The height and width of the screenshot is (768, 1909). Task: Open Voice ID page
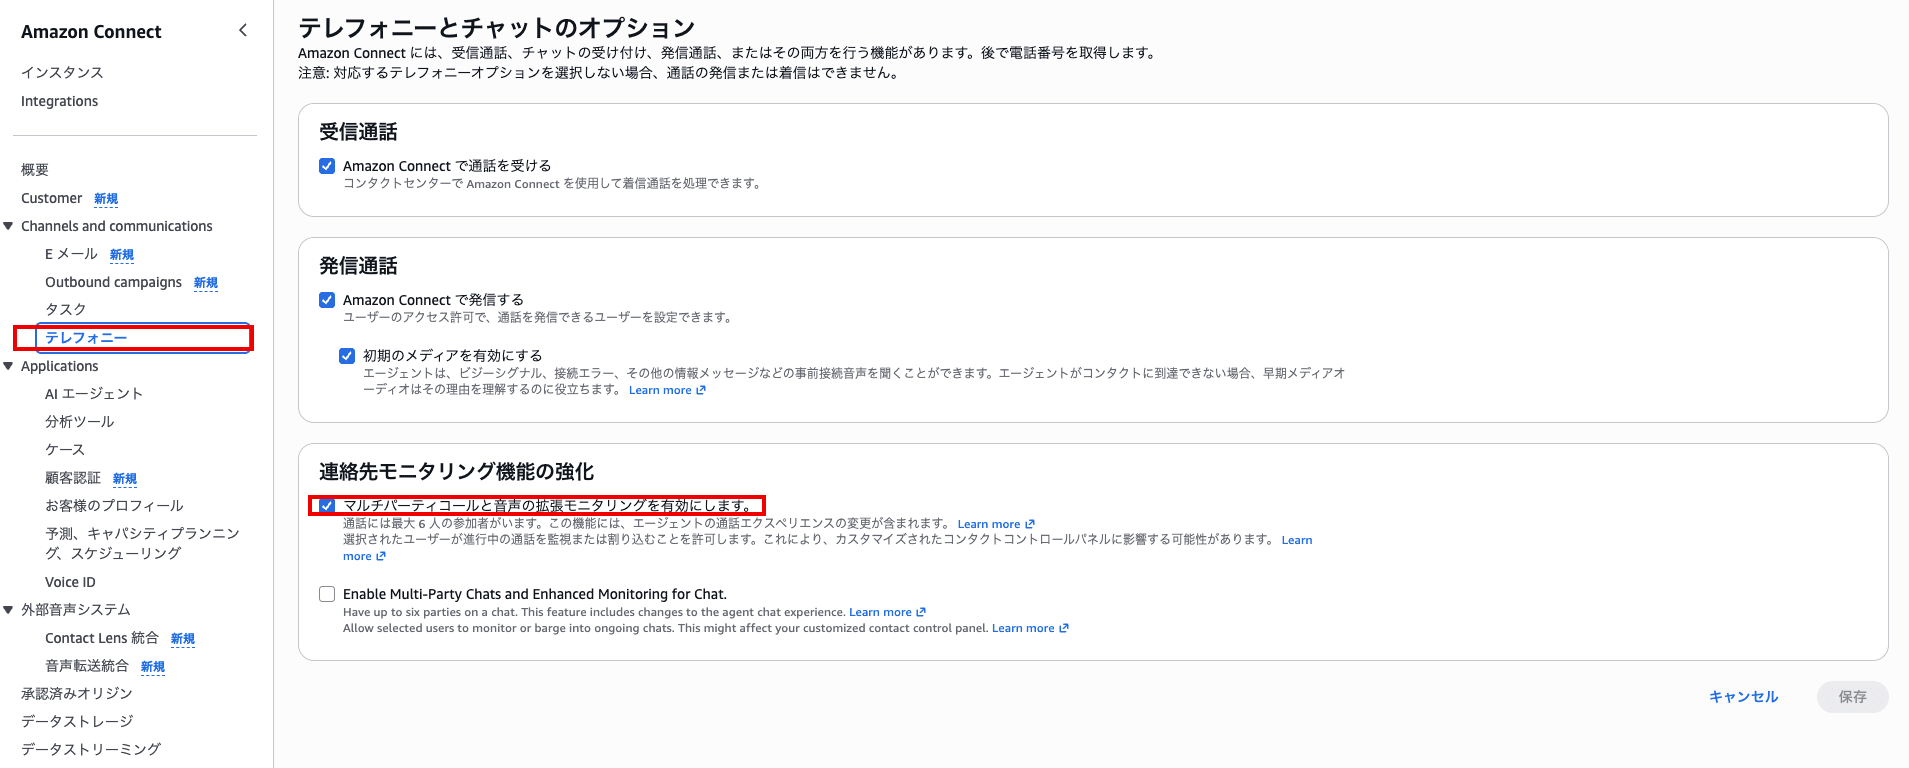coord(70,582)
